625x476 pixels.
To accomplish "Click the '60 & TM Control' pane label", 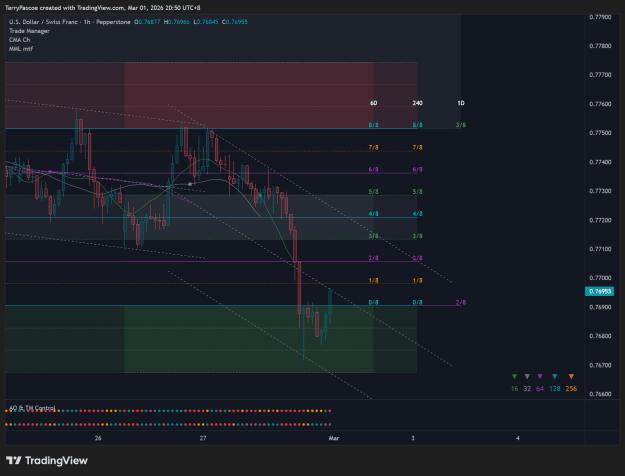I will pyautogui.click(x=32, y=408).
